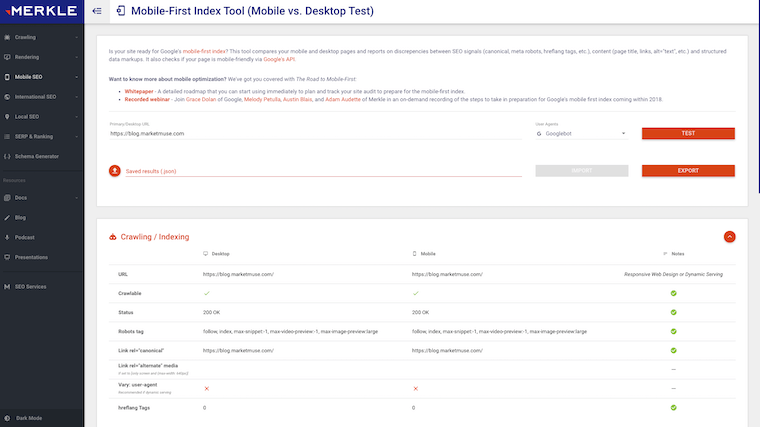
Task: Click the Crawling sidebar icon
Action: 7,37
